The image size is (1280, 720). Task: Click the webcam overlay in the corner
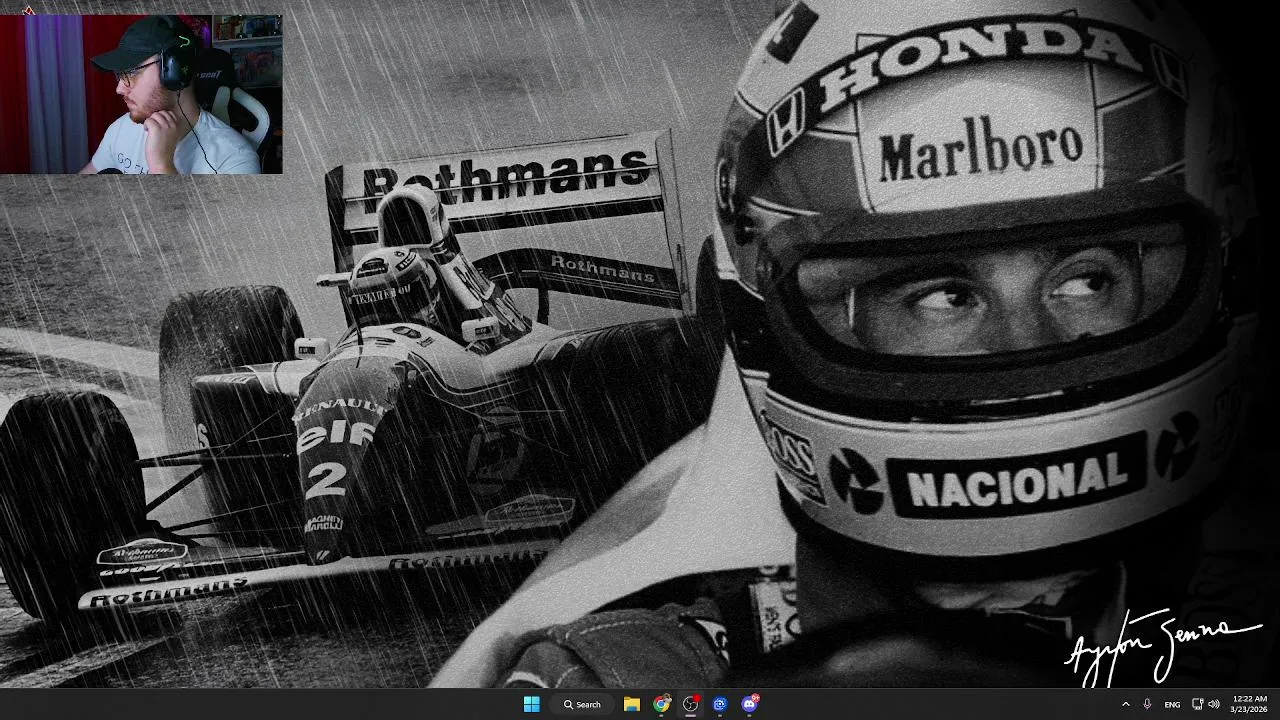click(141, 94)
